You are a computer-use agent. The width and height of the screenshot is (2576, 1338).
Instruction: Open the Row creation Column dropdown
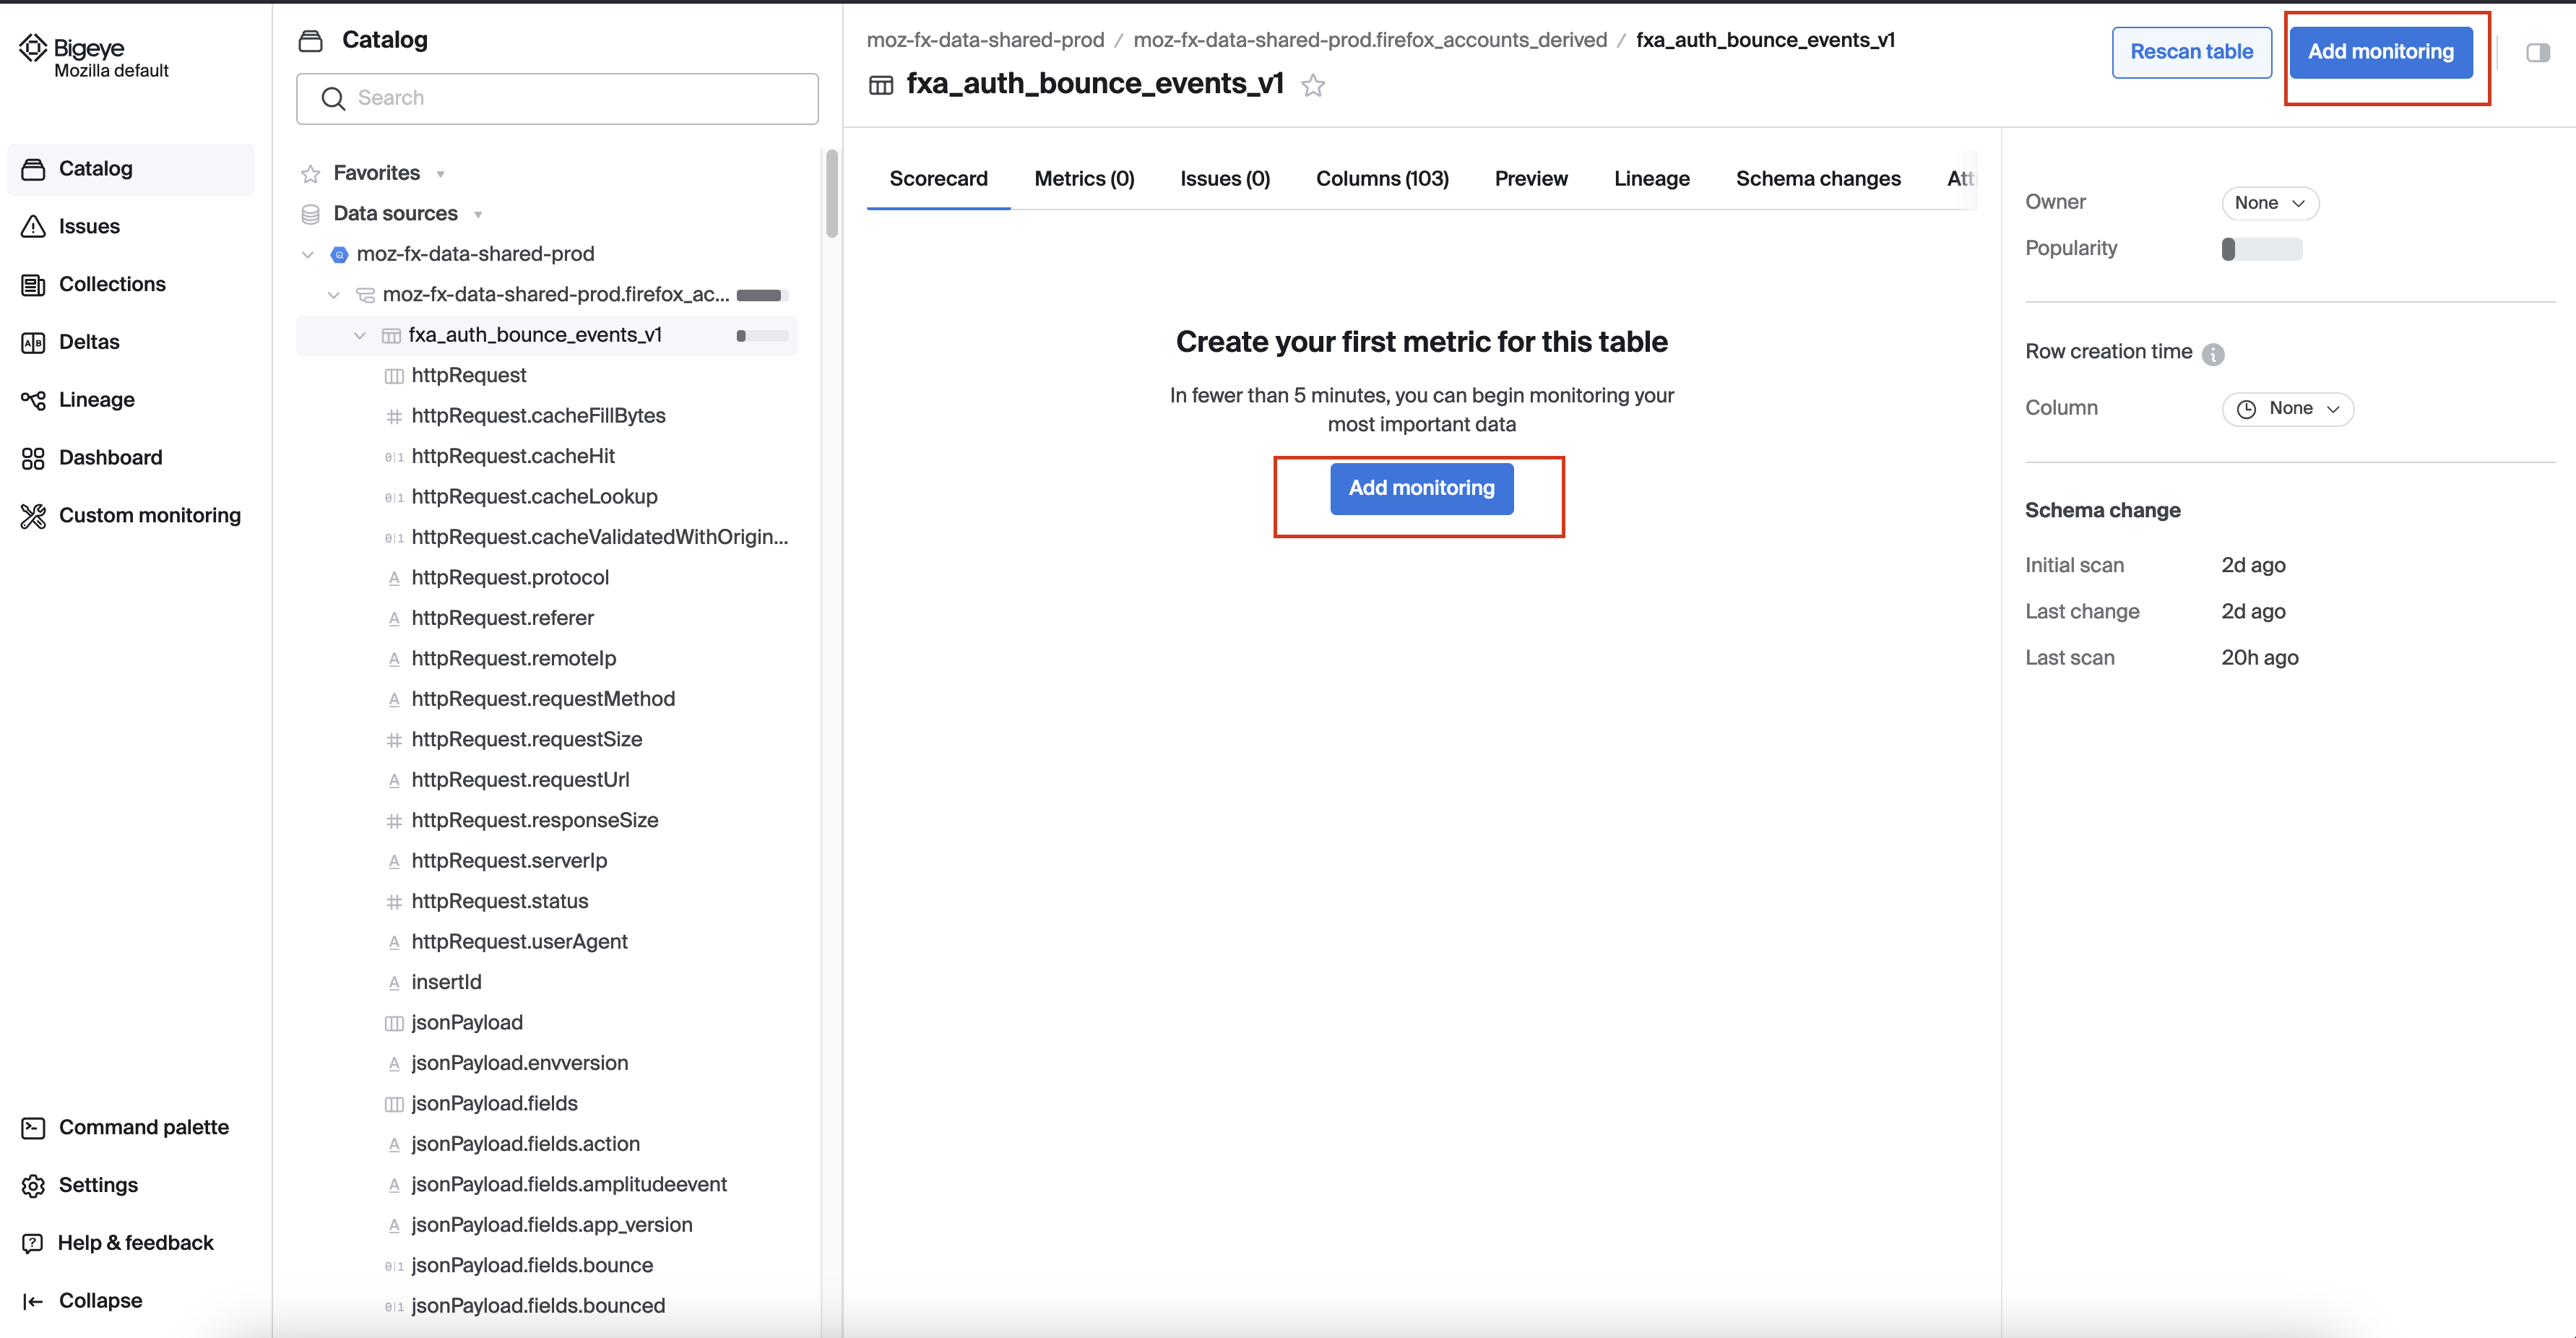point(2287,409)
